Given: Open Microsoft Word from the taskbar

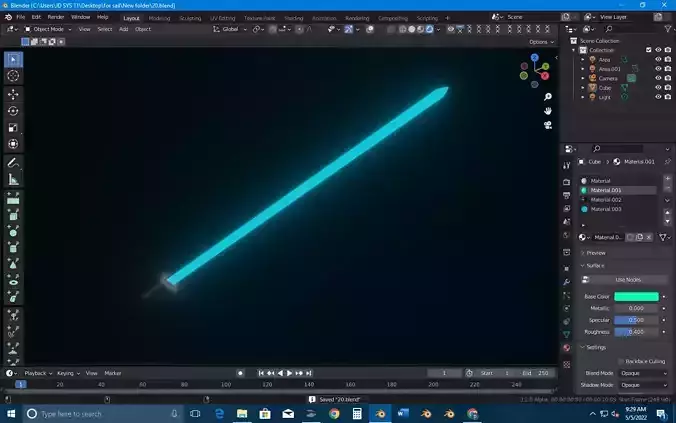Looking at the screenshot, I should pyautogui.click(x=403, y=414).
